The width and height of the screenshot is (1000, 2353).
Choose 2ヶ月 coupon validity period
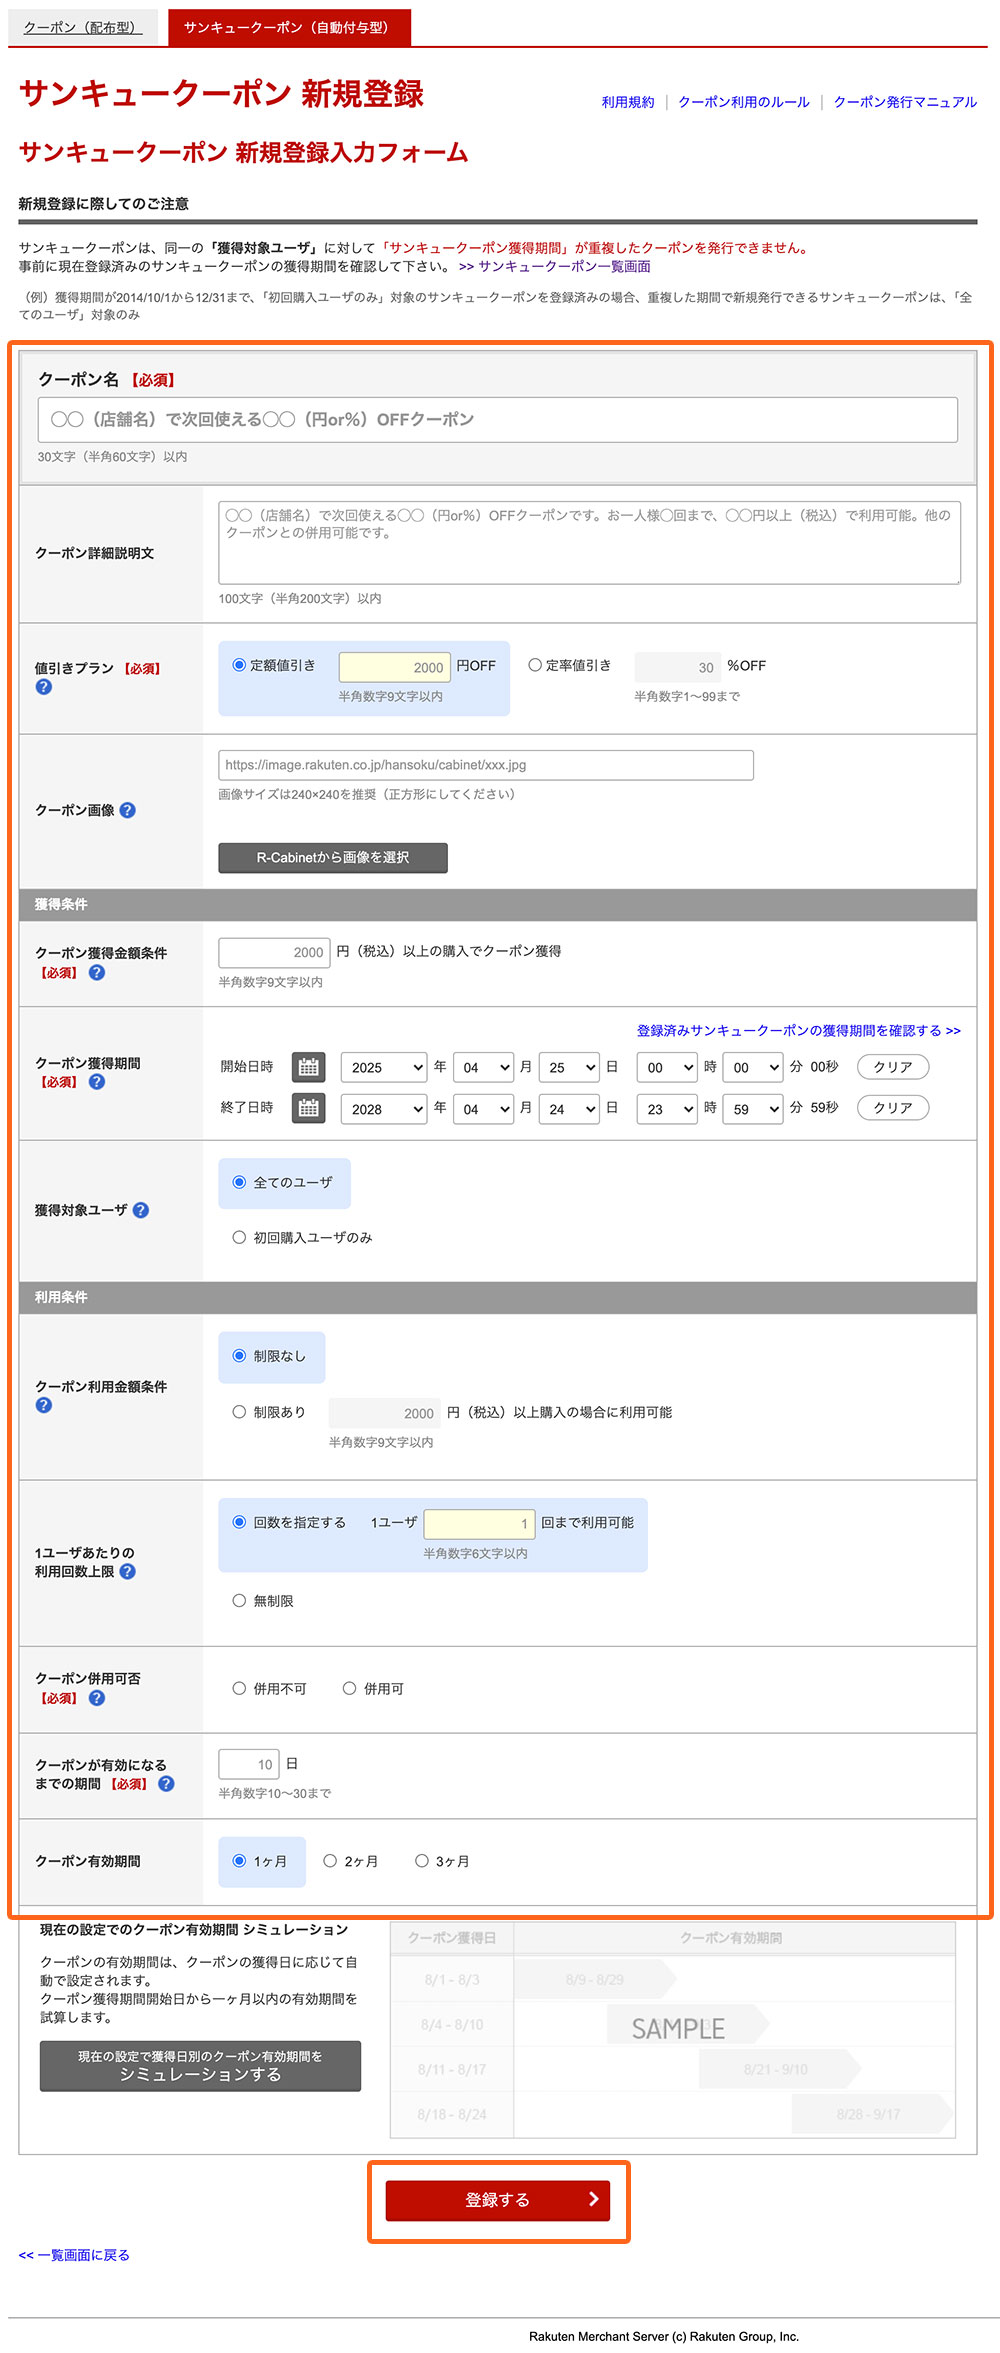click(x=330, y=1861)
